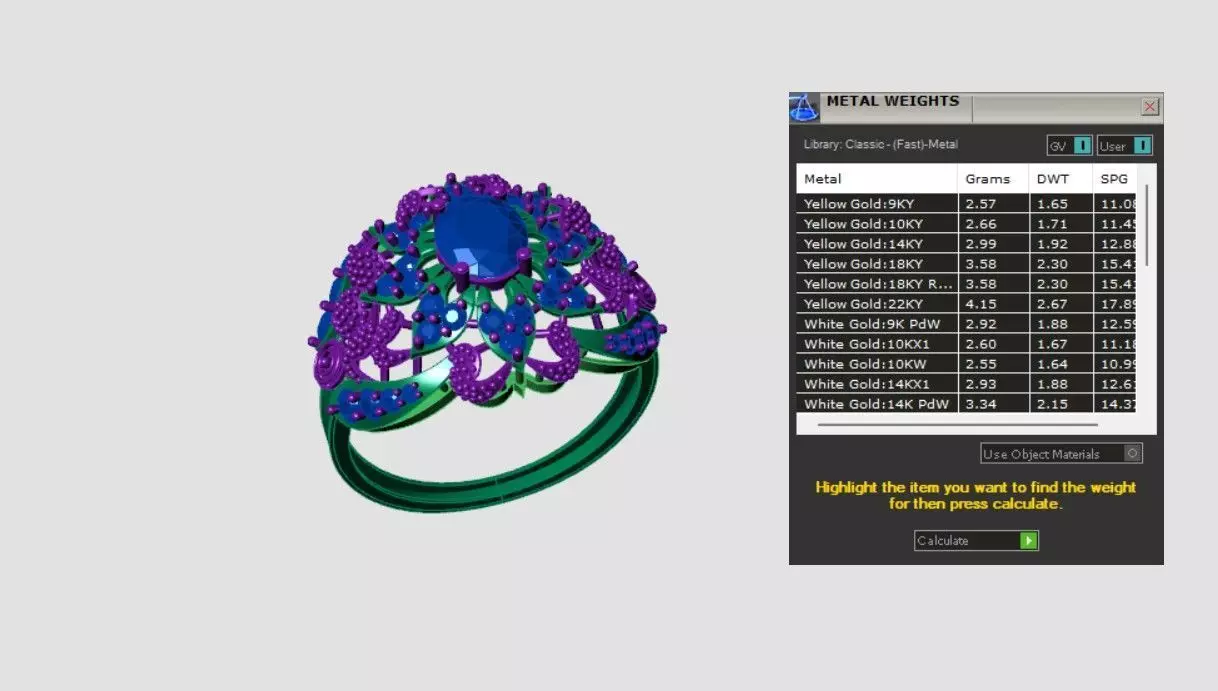The height and width of the screenshot is (691, 1218).
Task: Select the Yellow Gold:14KY row
Action: (967, 244)
